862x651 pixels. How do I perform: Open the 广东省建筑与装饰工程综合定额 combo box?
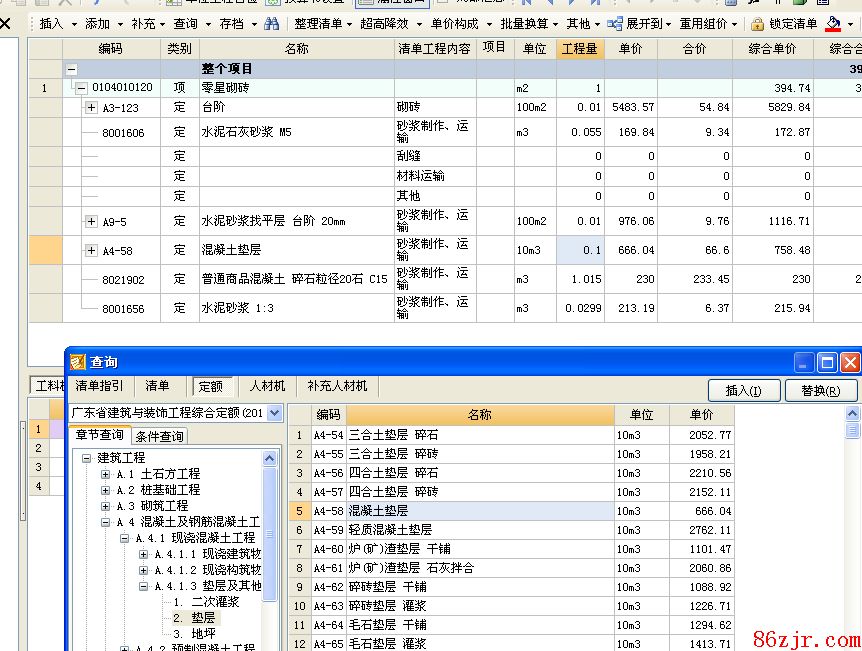pyautogui.click(x=275, y=413)
